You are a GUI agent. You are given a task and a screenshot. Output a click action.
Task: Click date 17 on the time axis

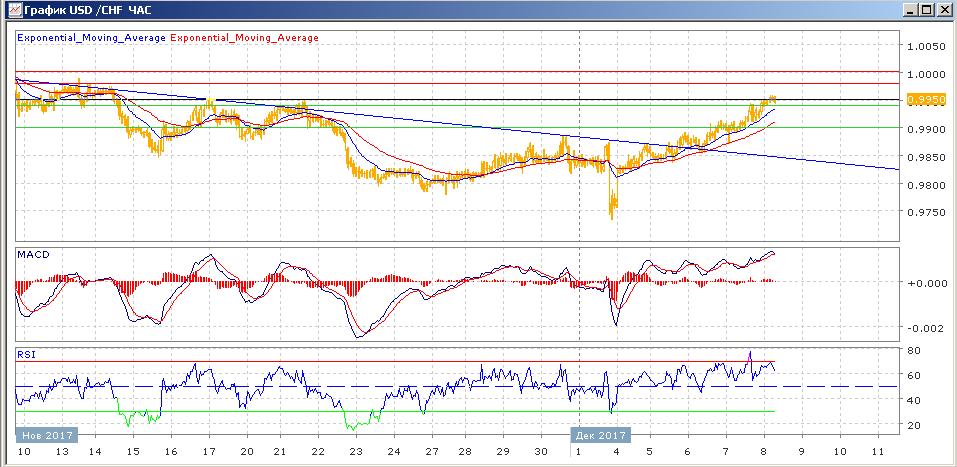pyautogui.click(x=209, y=452)
